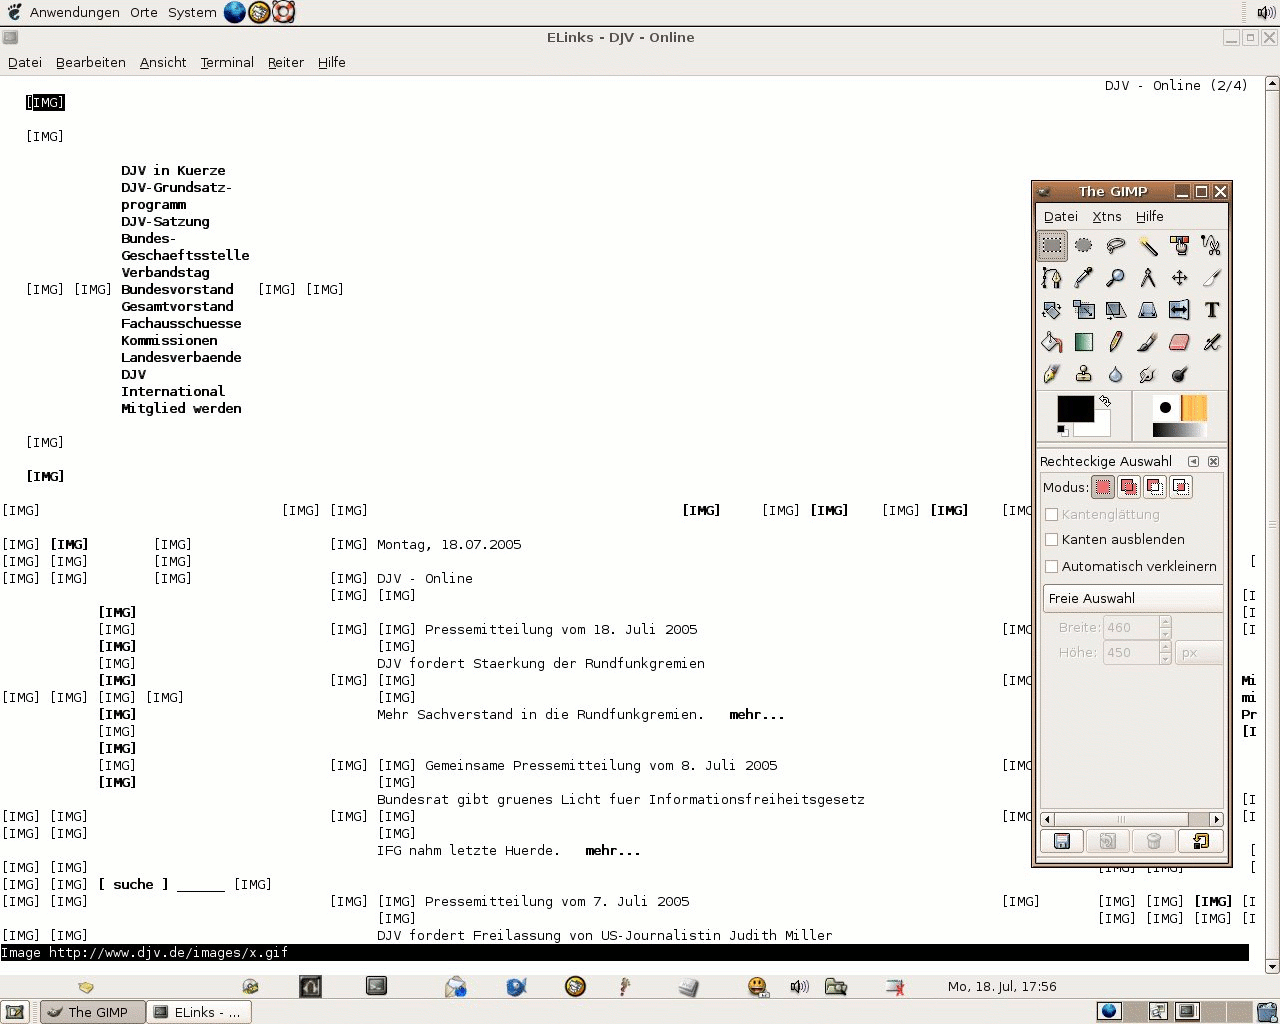Select the Rectangle Select tool in GIMP
This screenshot has width=1280, height=1024.
[x=1052, y=245]
